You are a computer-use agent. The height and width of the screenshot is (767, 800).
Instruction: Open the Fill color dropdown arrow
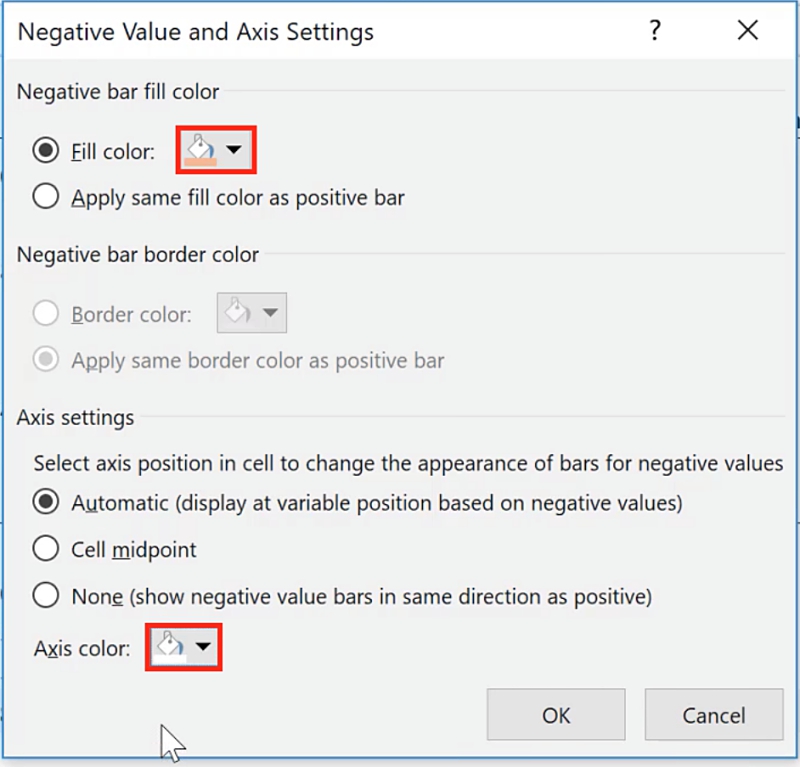click(x=234, y=151)
